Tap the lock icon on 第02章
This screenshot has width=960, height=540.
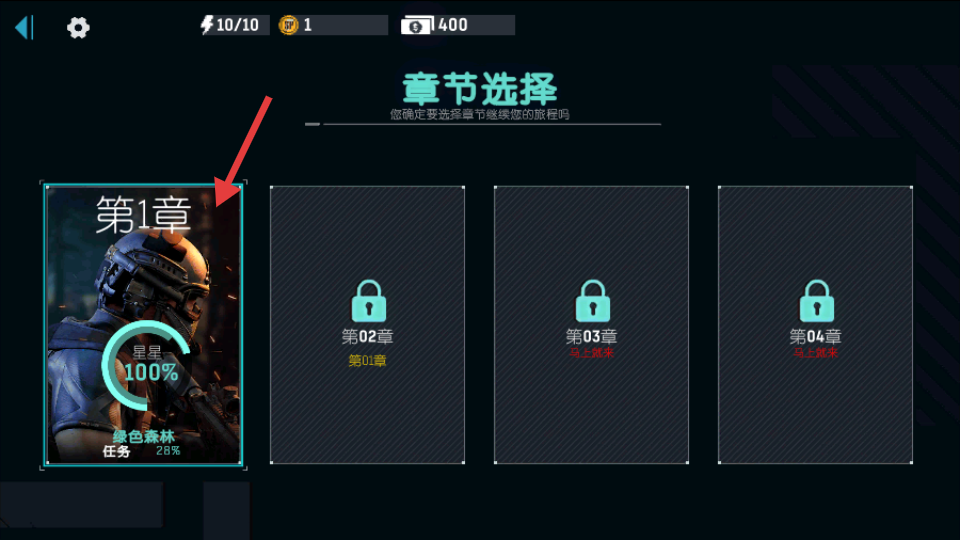(x=368, y=301)
